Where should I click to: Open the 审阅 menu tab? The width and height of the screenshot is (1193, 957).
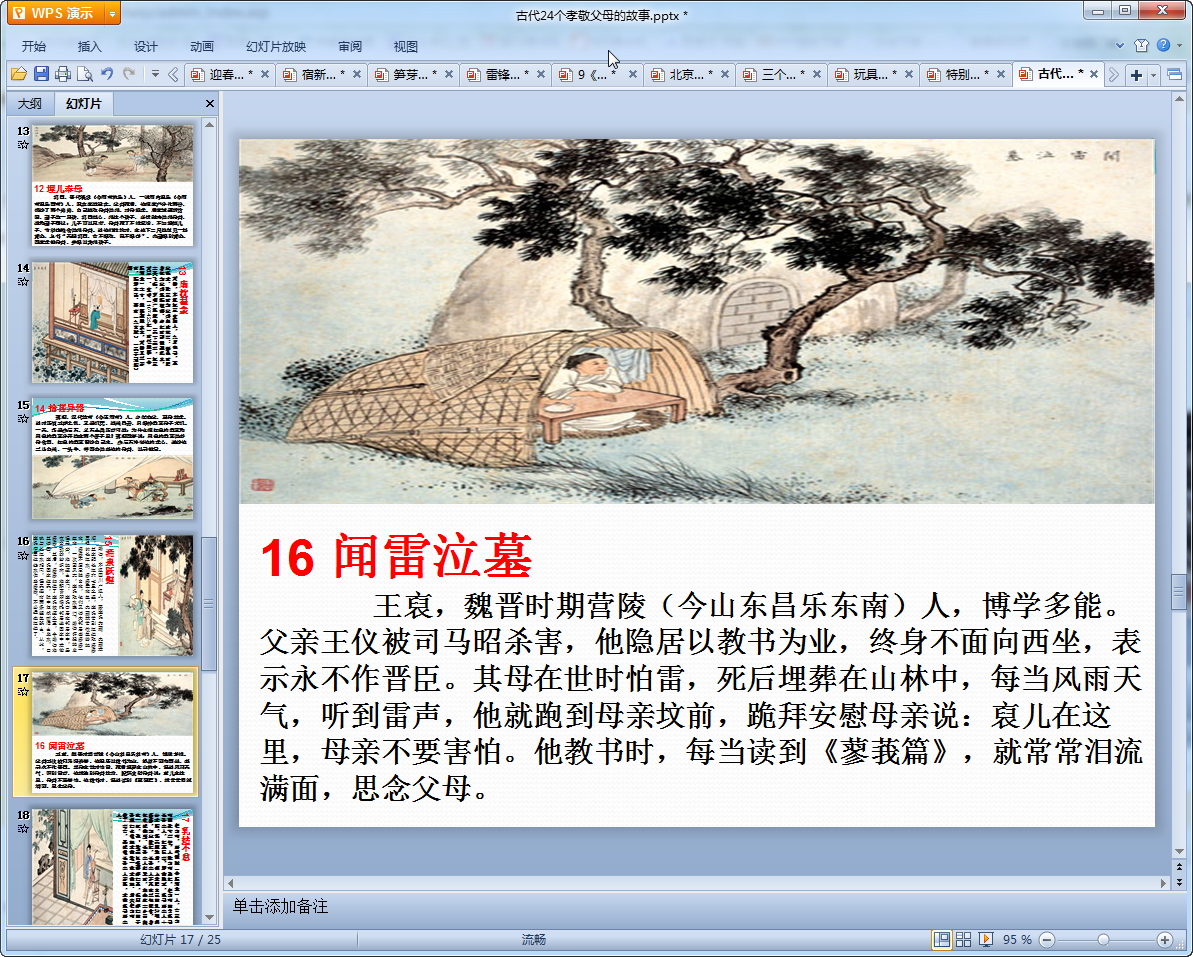[350, 46]
